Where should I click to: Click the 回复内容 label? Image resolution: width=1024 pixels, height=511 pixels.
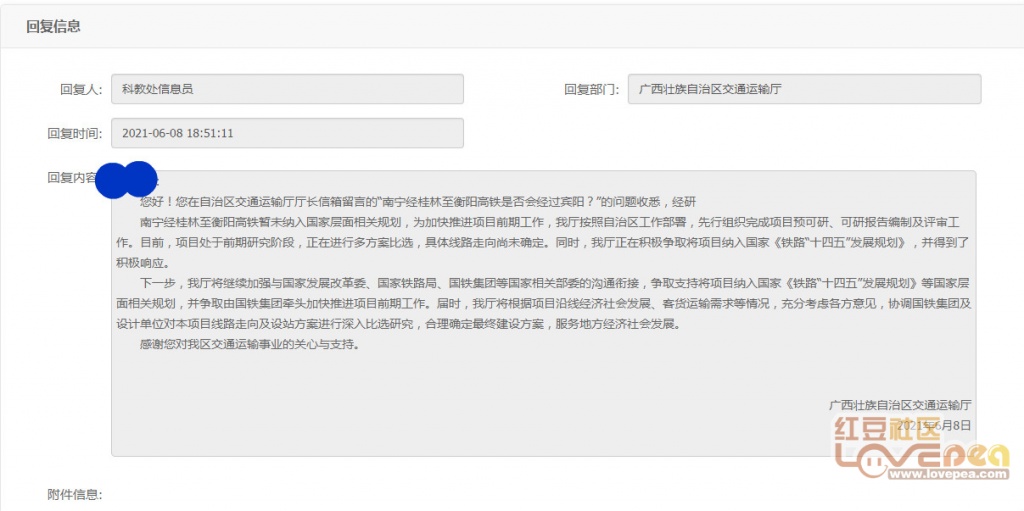[70, 178]
